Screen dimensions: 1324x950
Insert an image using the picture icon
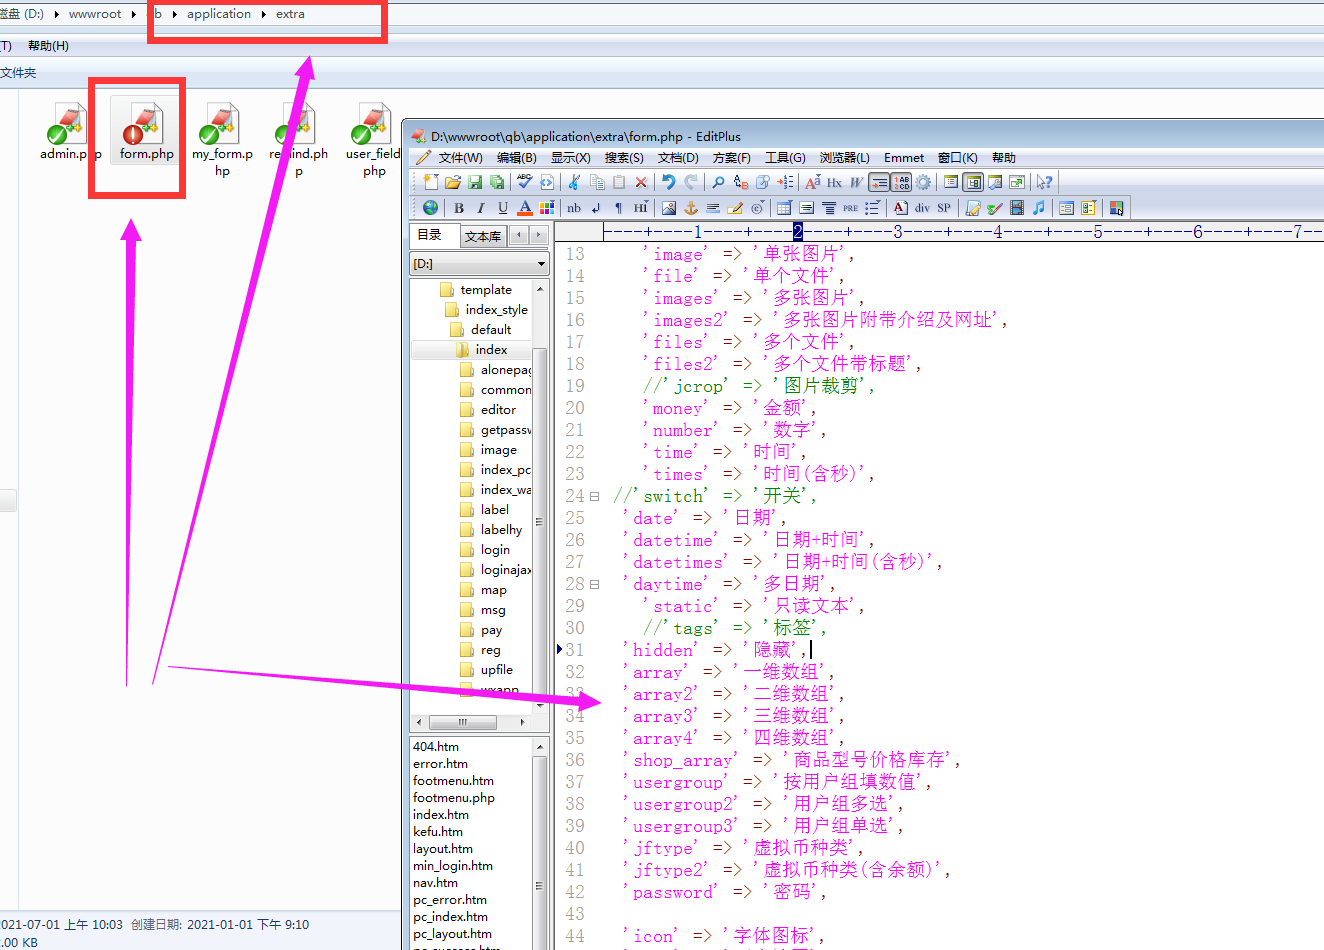coord(668,208)
